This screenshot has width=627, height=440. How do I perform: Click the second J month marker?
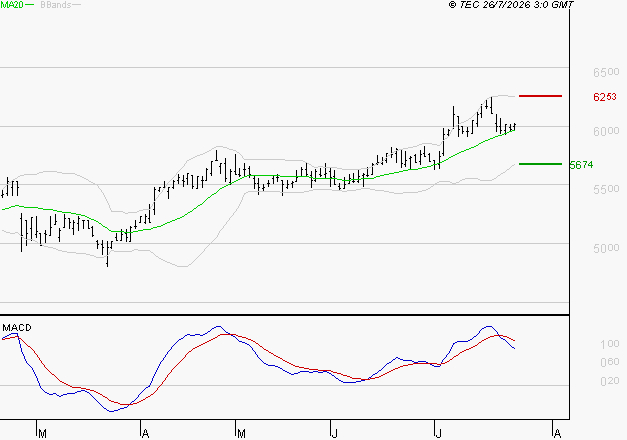[439, 433]
